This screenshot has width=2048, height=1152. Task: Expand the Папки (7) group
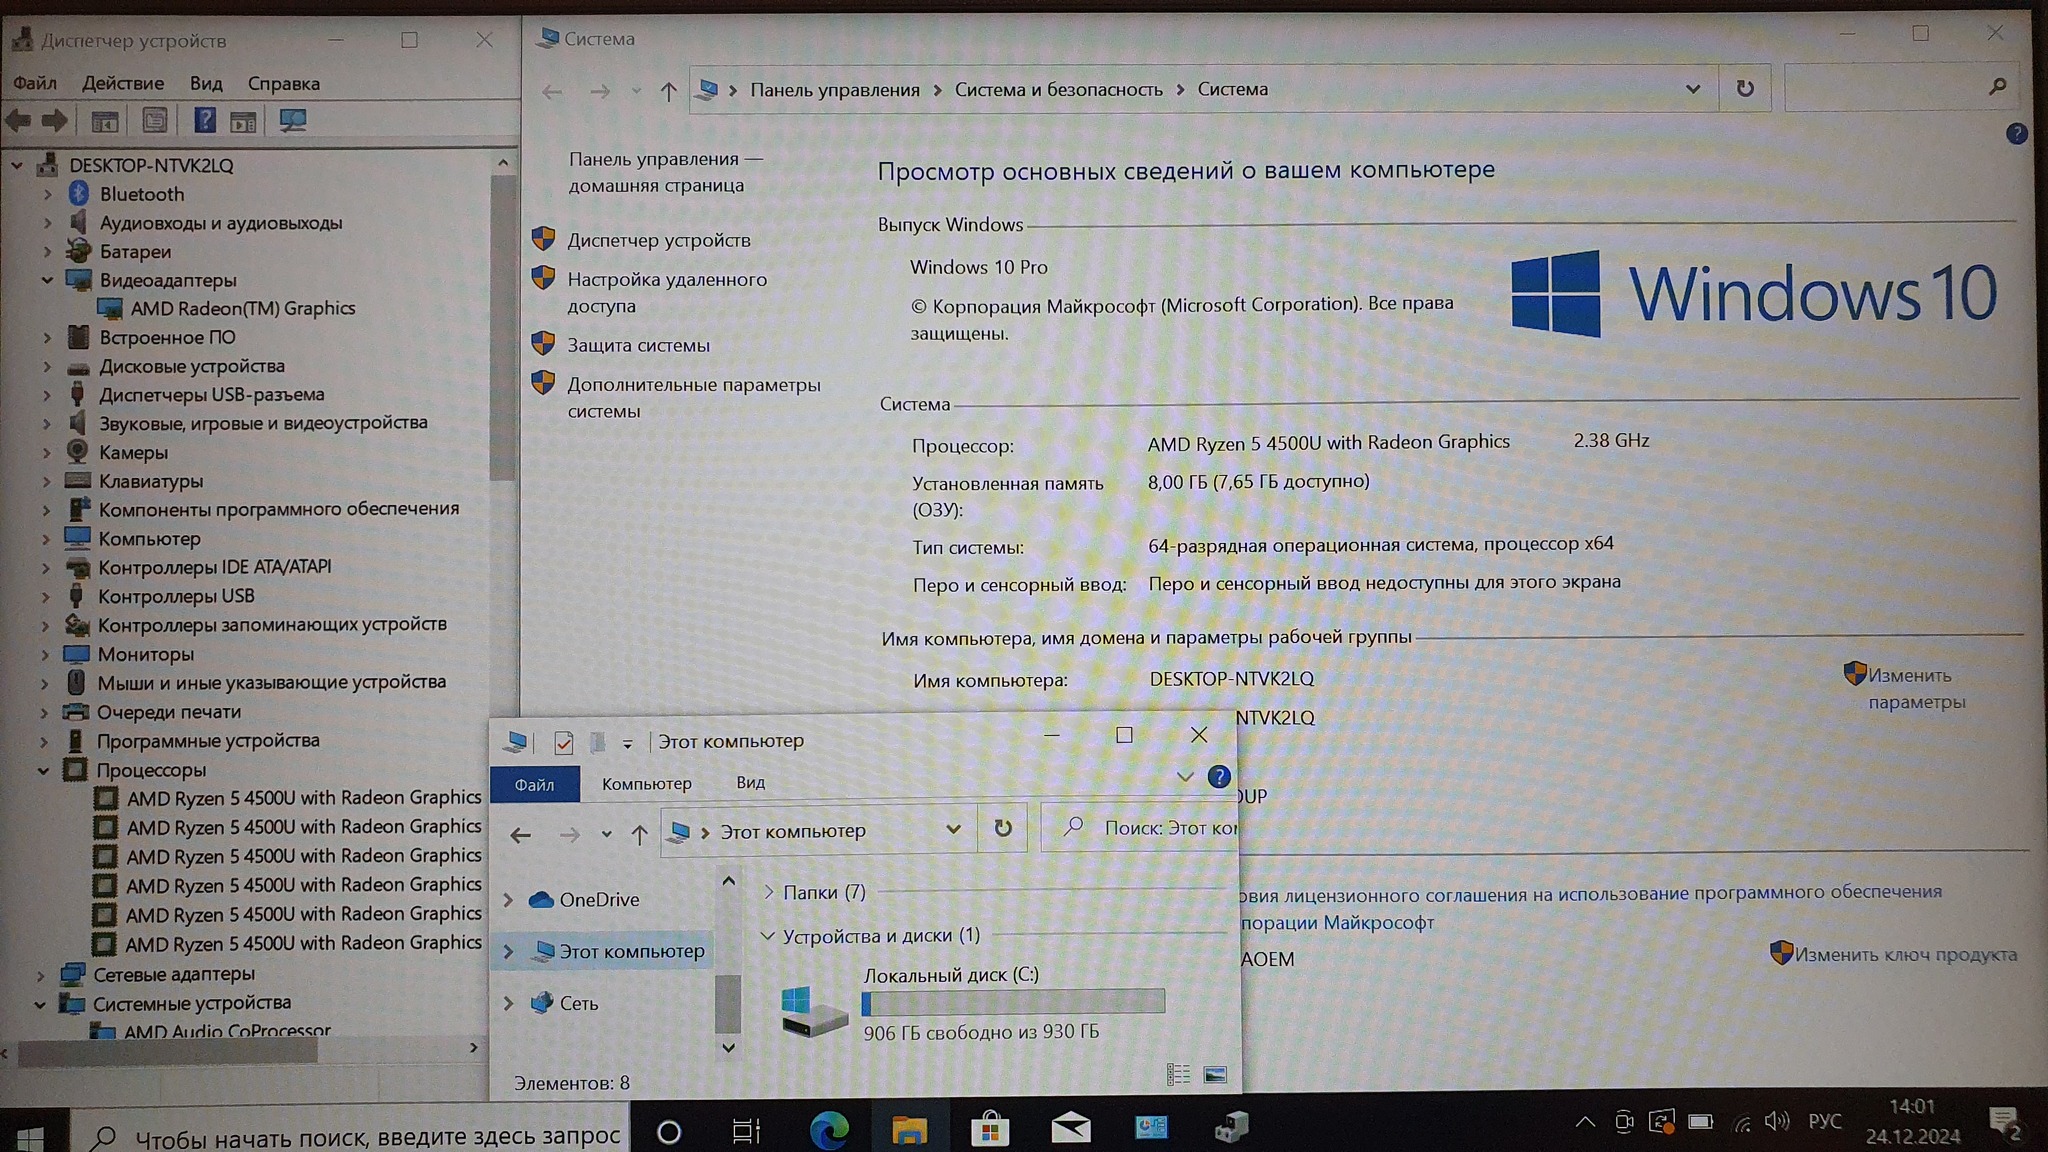(x=768, y=892)
